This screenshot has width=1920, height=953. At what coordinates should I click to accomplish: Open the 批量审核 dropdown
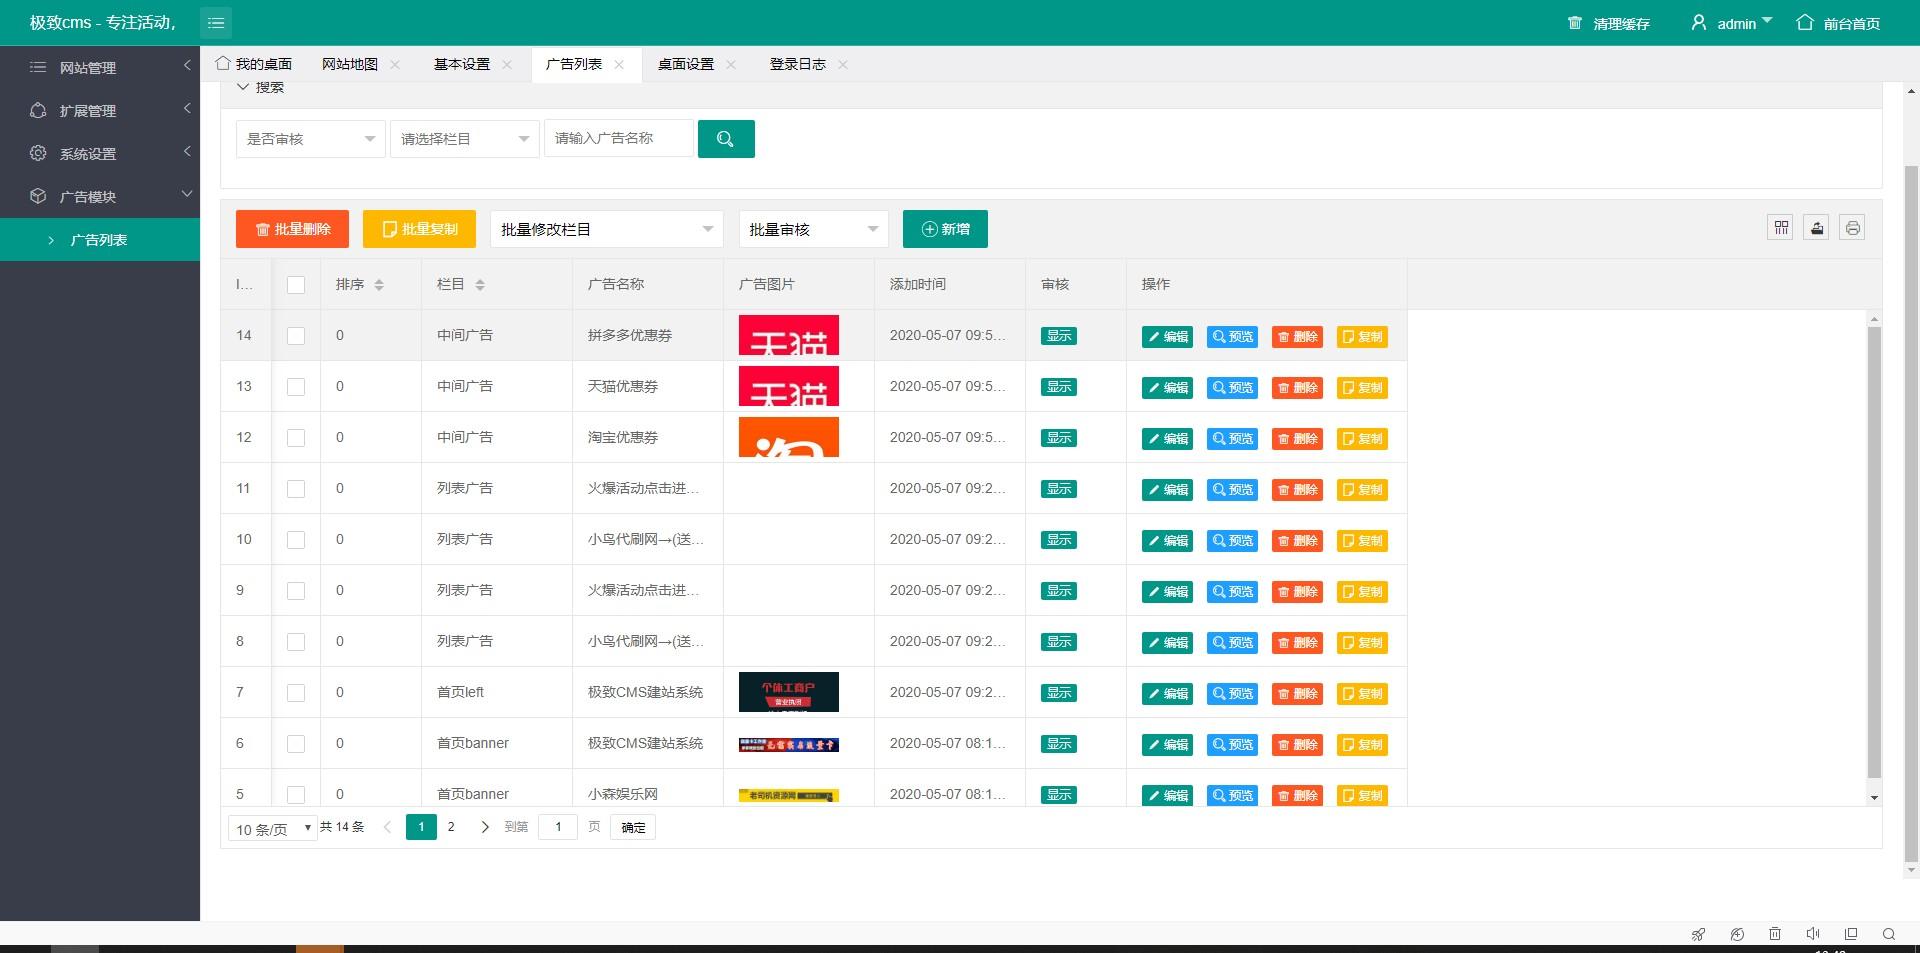tap(814, 229)
